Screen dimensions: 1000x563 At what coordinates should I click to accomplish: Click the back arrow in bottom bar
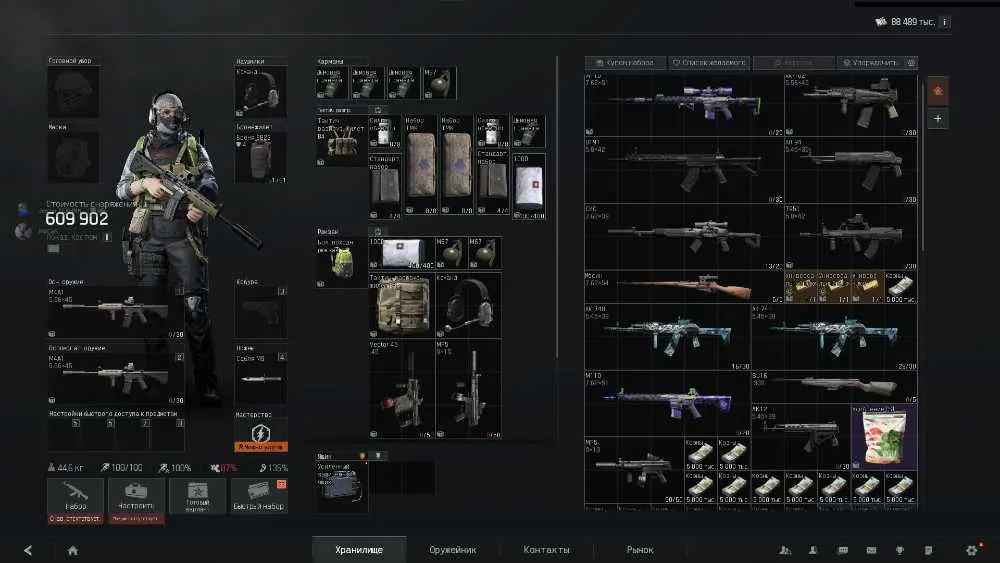tap(28, 550)
